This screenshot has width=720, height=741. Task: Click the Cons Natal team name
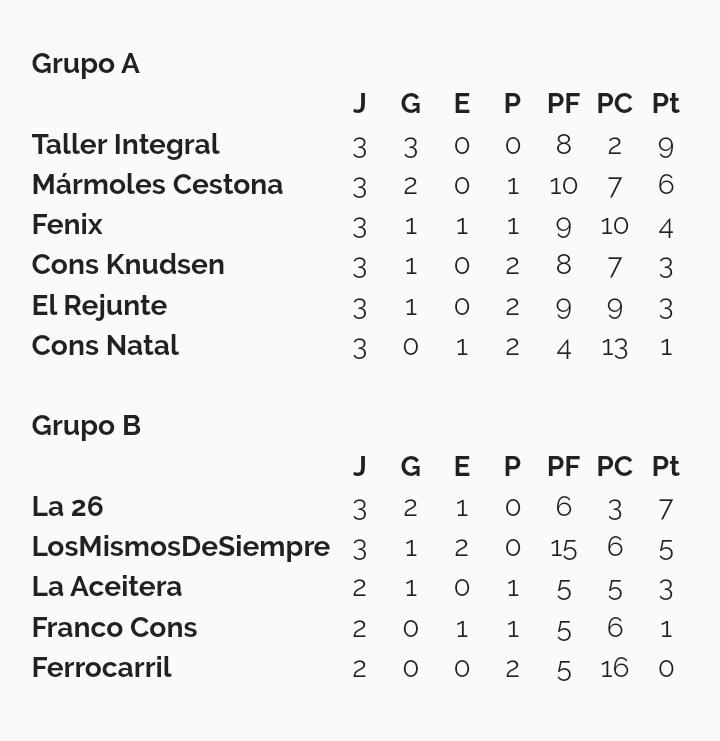(105, 345)
